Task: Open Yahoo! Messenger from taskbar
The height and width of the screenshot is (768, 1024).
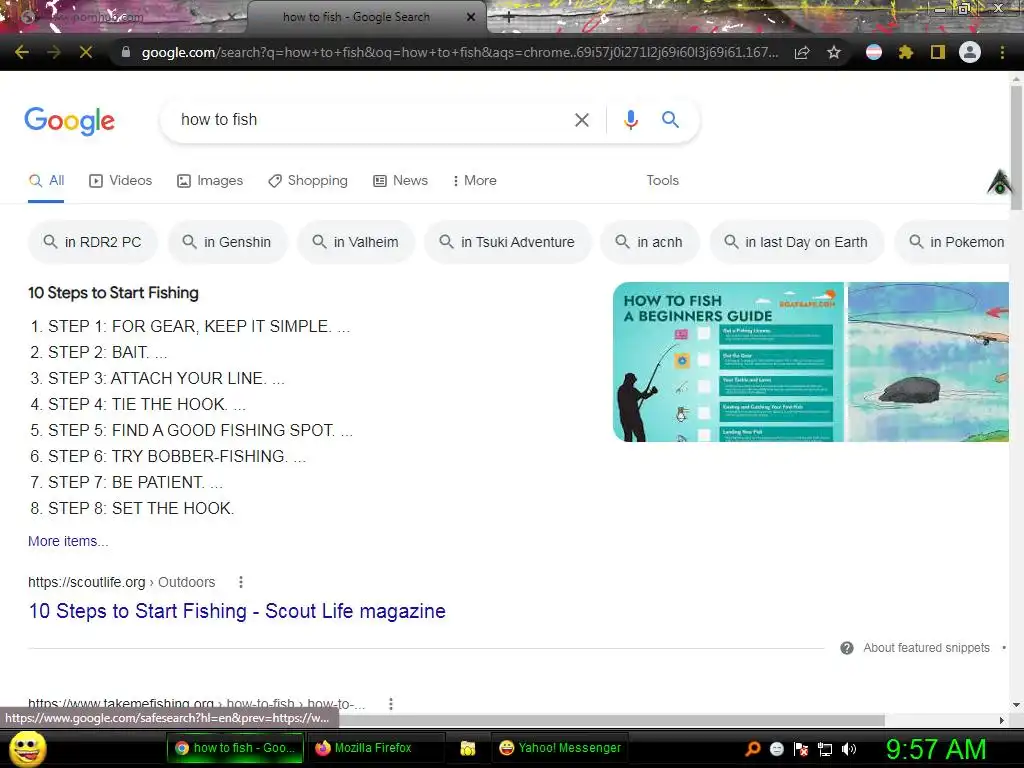Action: point(560,748)
